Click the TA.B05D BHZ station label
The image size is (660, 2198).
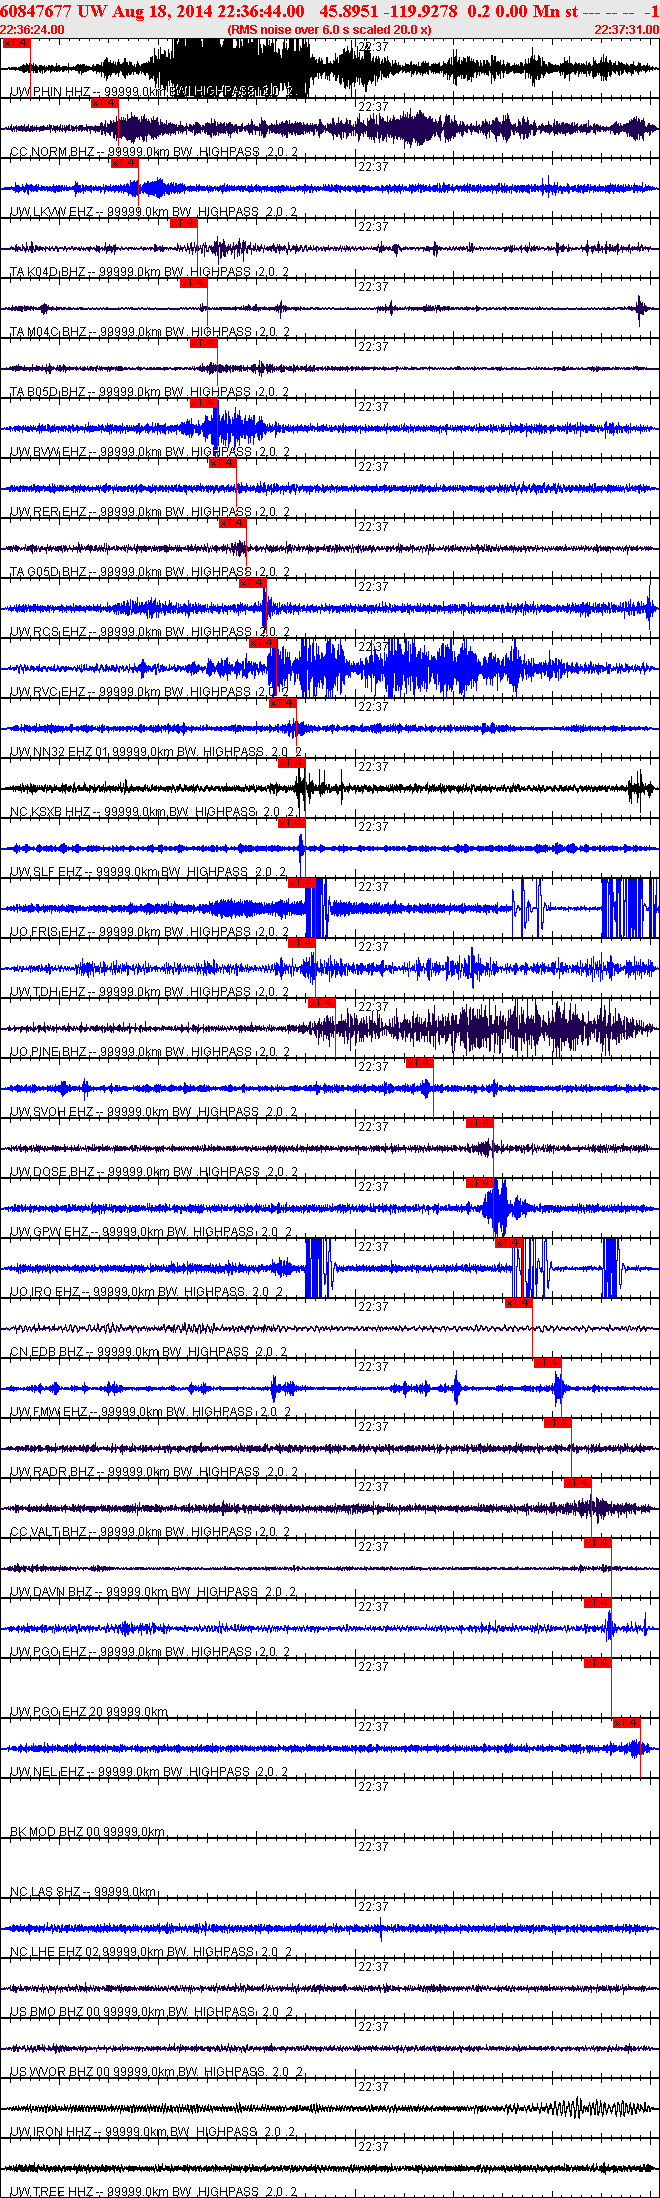point(149,392)
